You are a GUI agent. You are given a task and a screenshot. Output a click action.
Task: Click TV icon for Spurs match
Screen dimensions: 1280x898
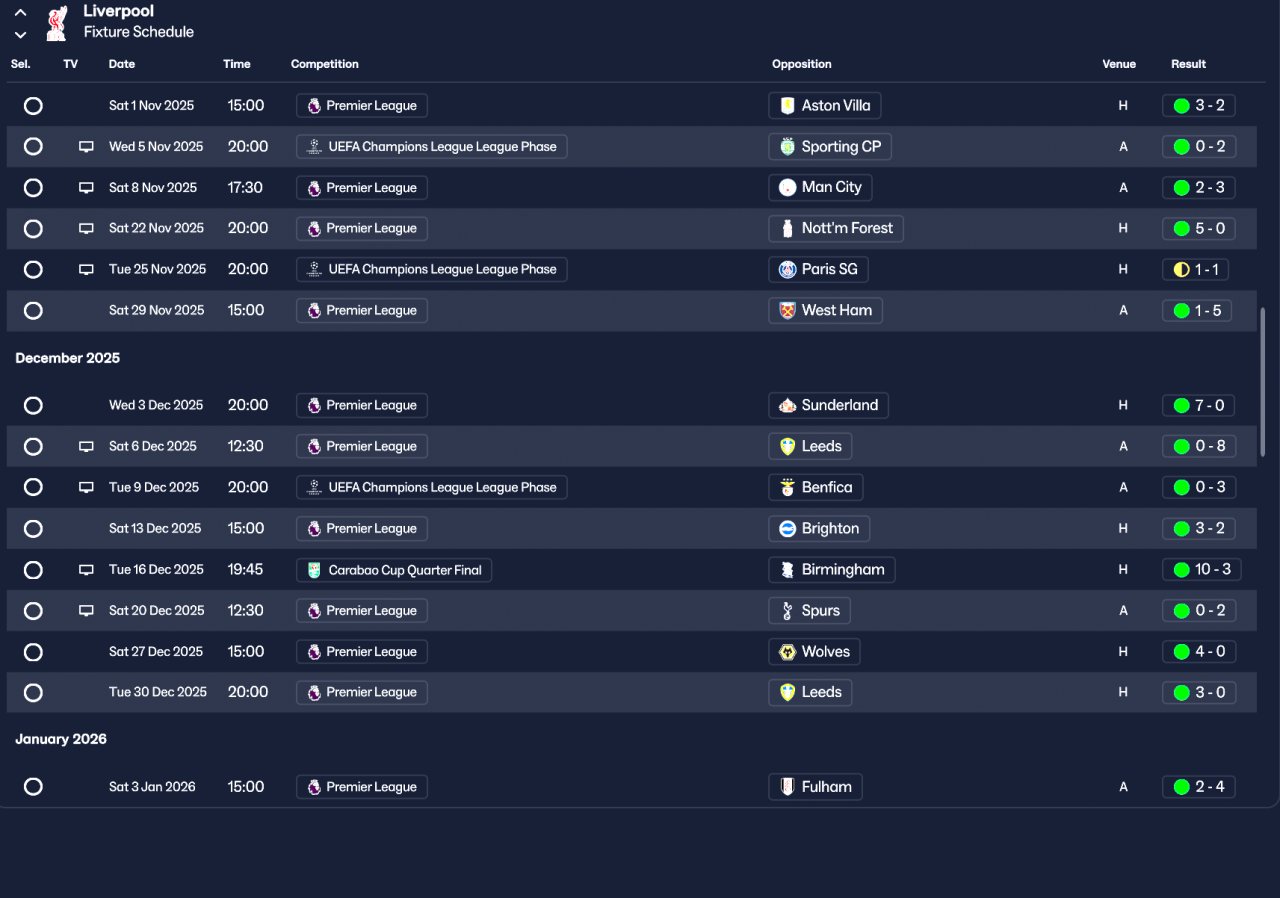click(87, 611)
